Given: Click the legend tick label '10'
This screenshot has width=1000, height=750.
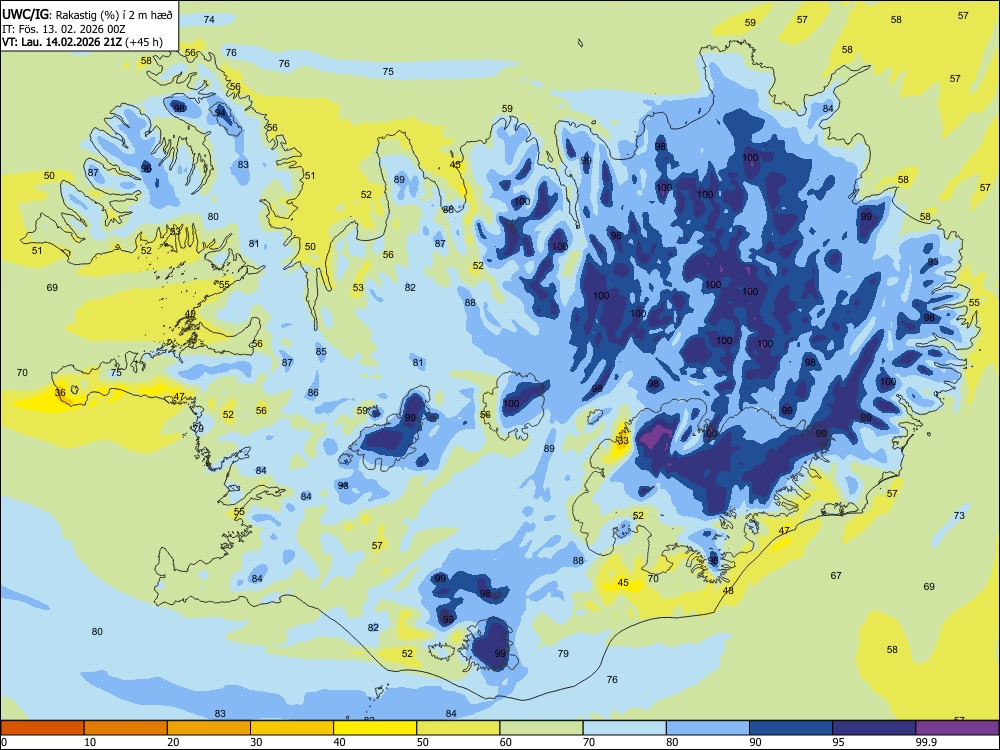Looking at the screenshot, I should click(x=90, y=742).
